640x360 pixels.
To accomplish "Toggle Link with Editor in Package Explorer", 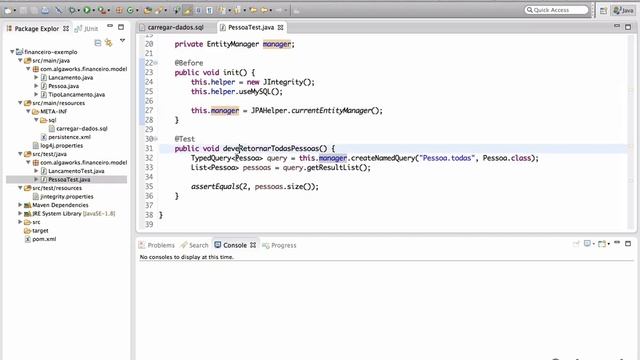I will [x=109, y=42].
